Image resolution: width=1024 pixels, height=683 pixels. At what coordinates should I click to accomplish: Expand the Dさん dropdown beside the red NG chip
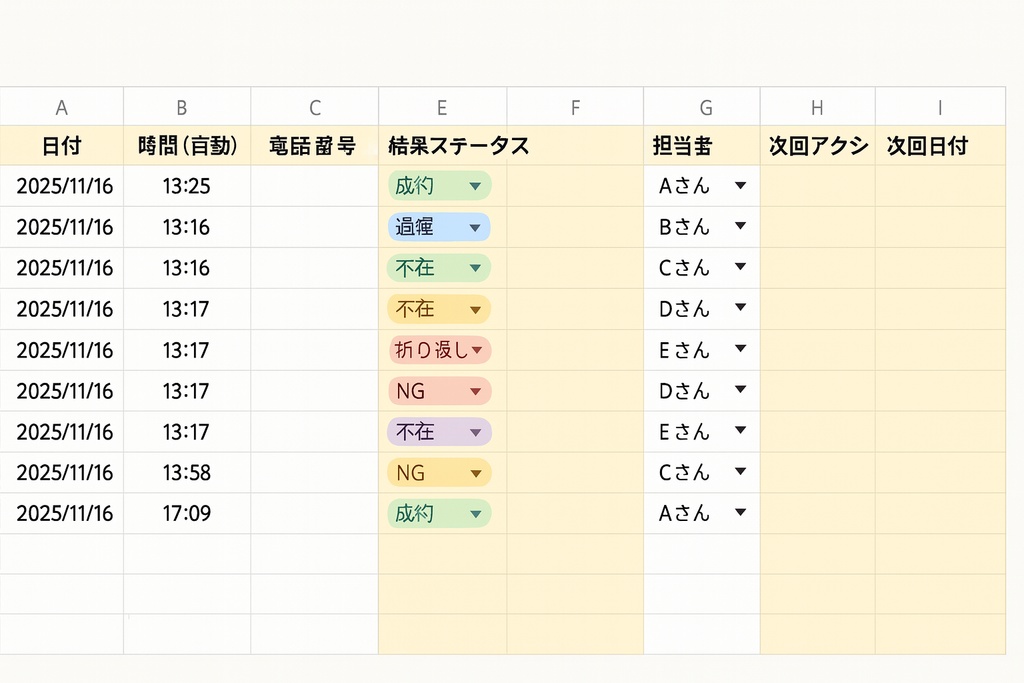coord(740,390)
